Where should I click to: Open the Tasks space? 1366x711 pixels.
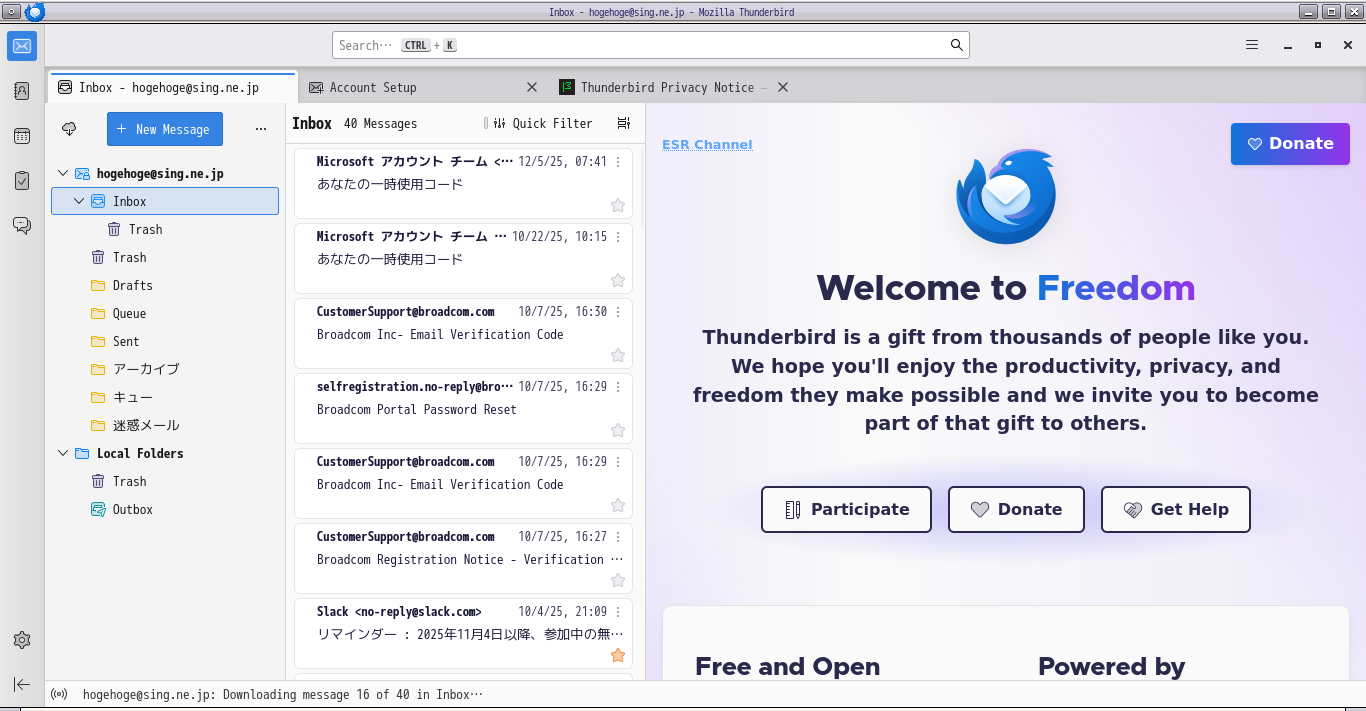click(22, 181)
